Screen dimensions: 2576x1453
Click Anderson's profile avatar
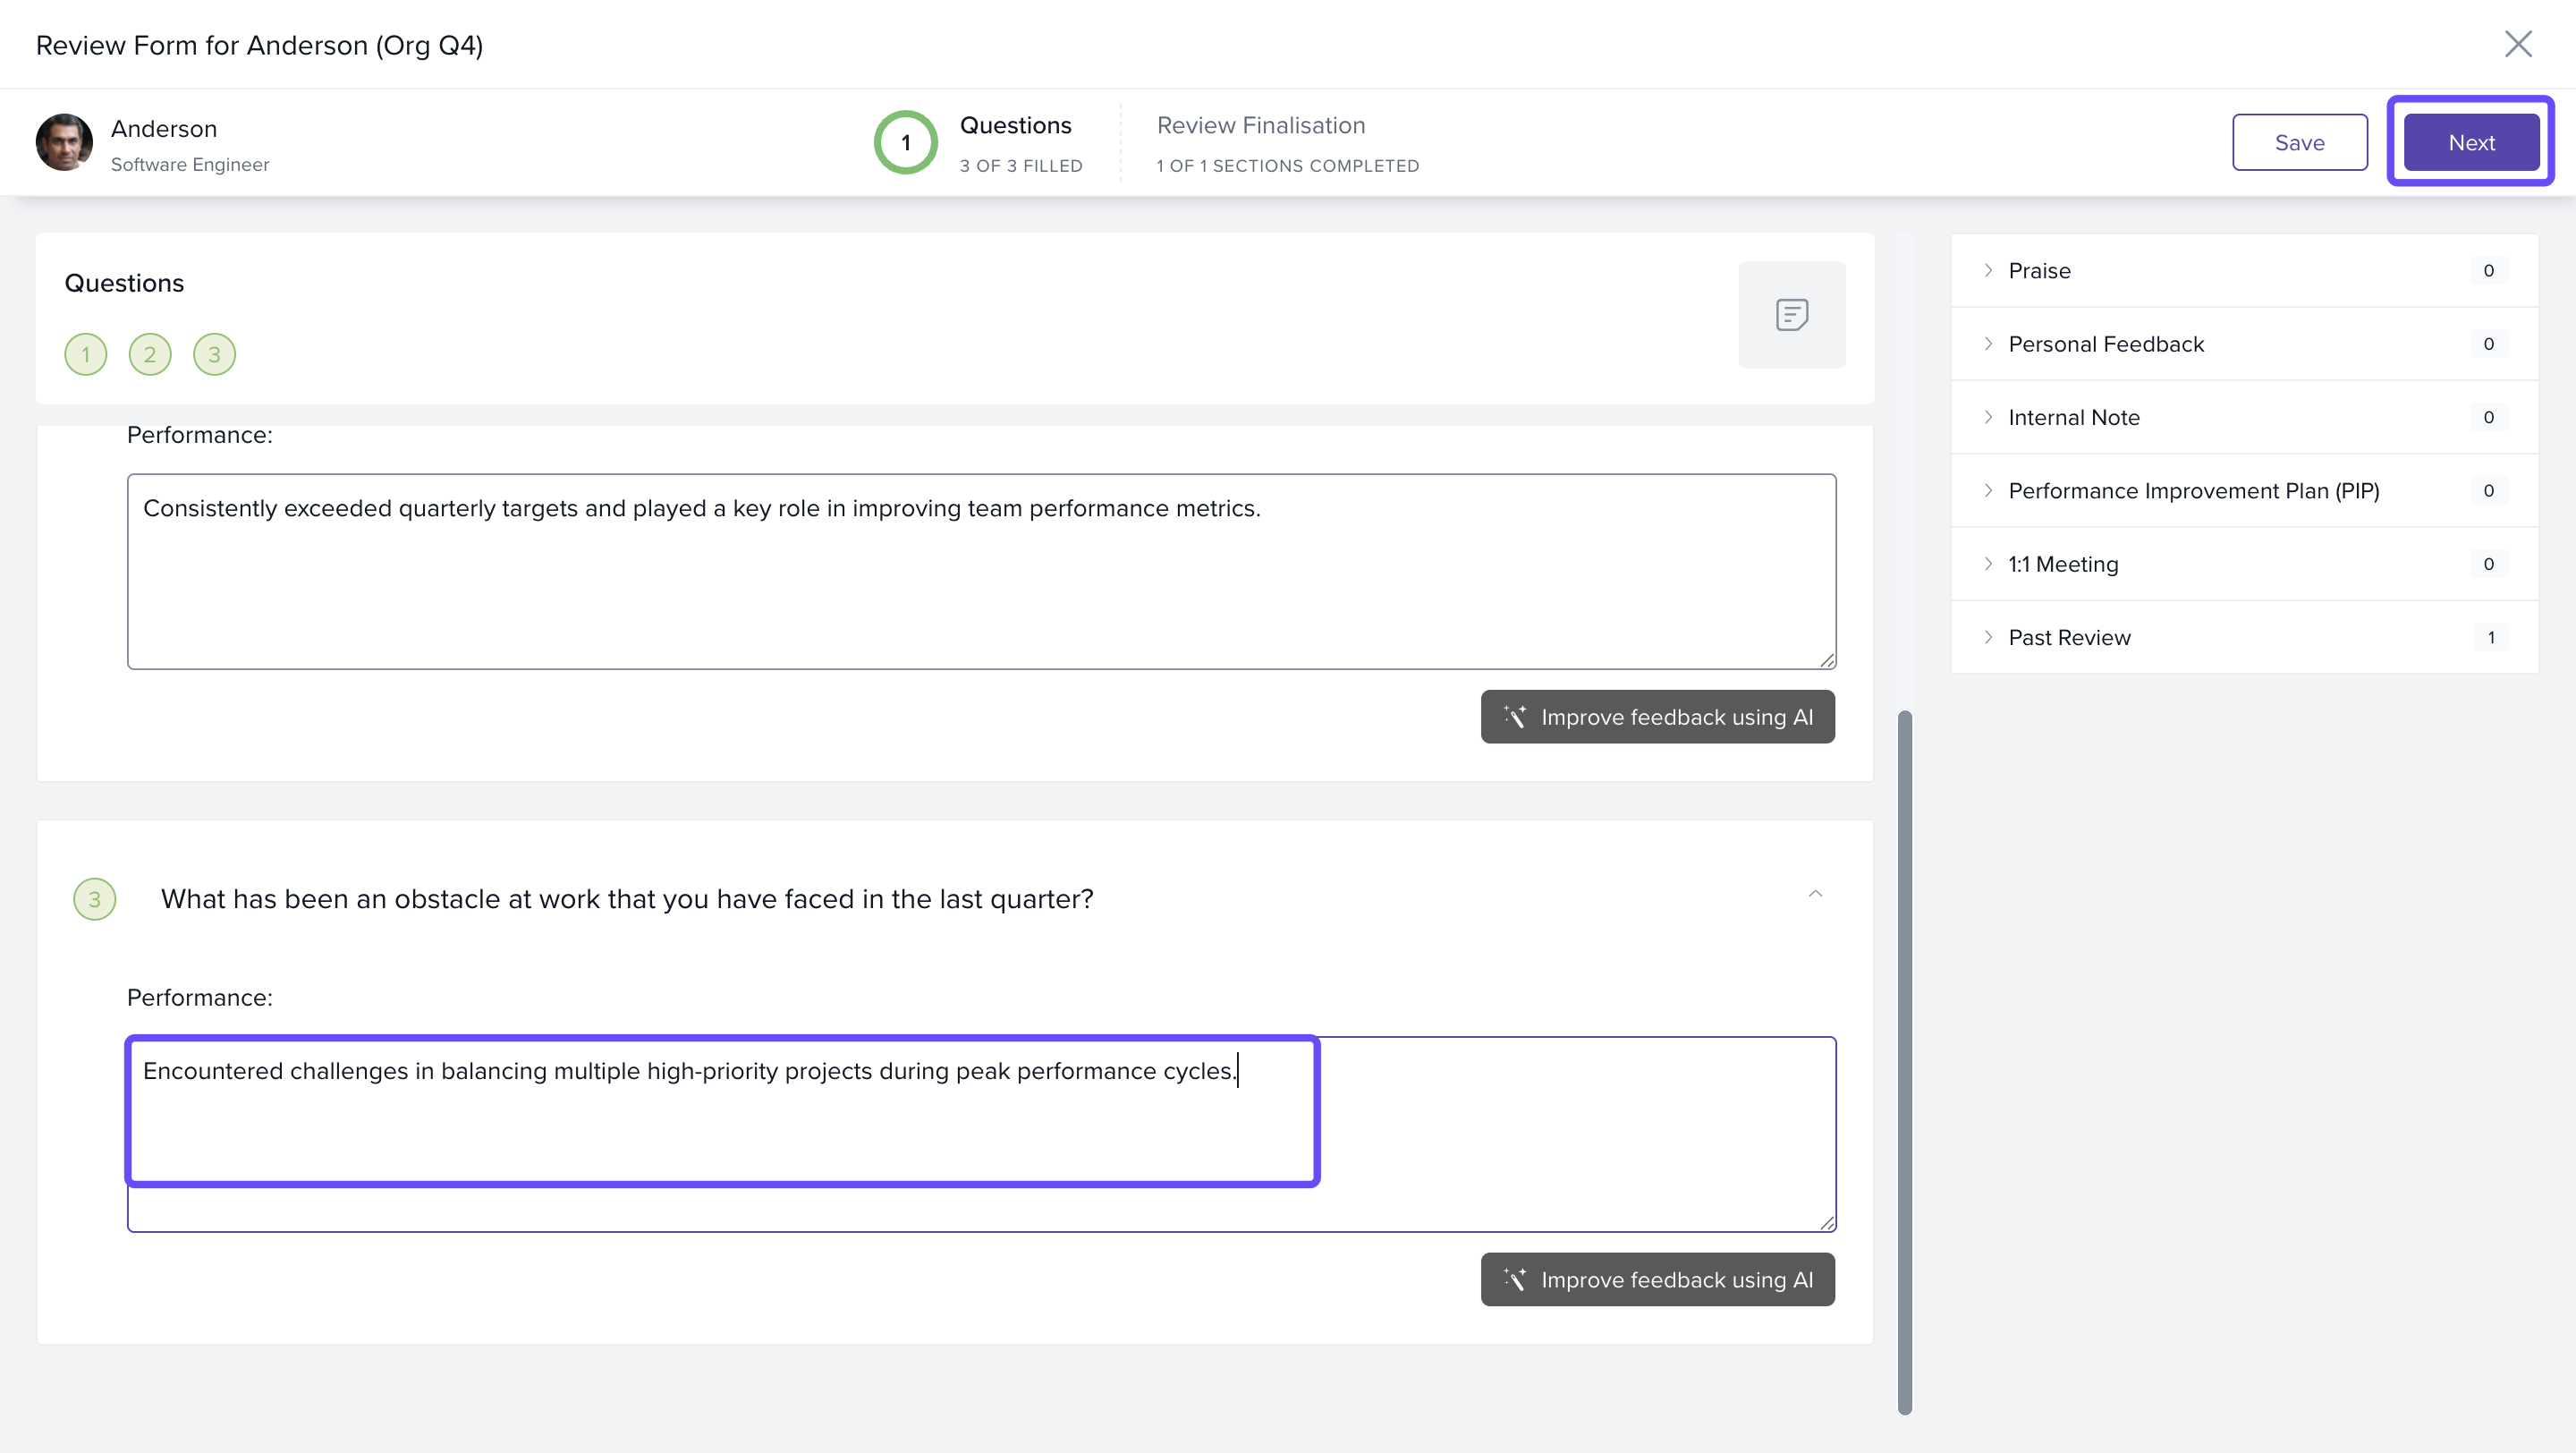coord(64,142)
